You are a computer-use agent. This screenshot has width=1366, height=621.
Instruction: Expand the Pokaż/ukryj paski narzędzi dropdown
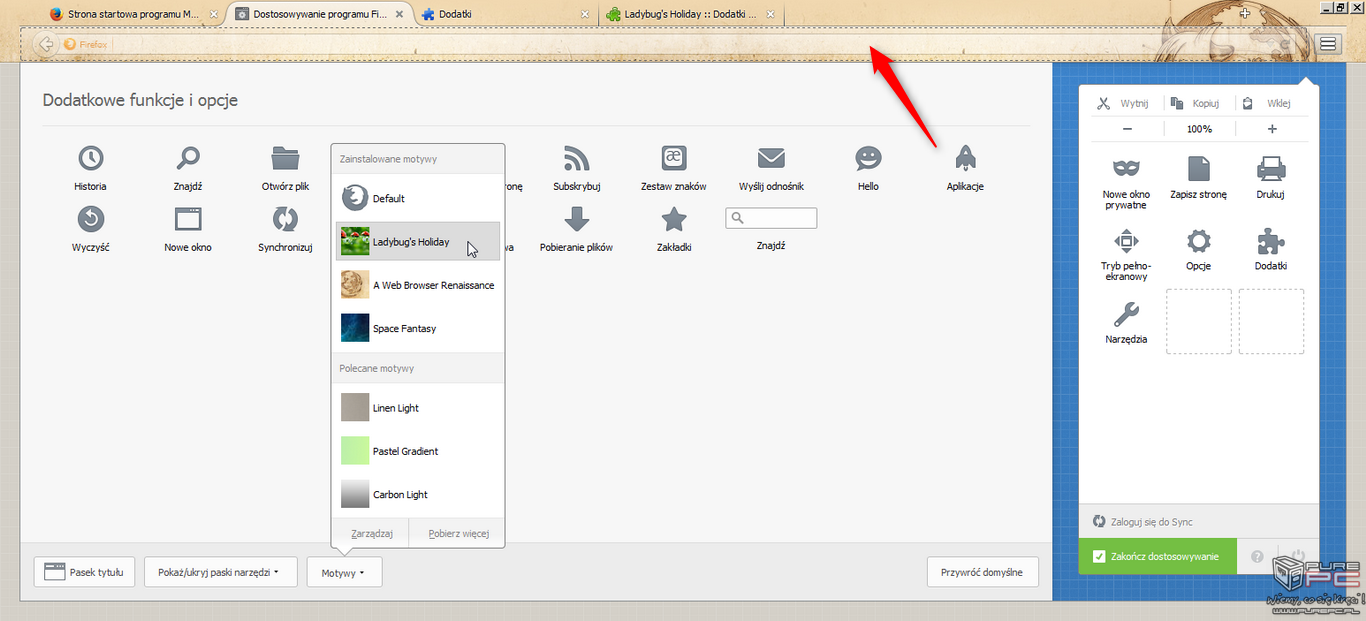pos(218,572)
